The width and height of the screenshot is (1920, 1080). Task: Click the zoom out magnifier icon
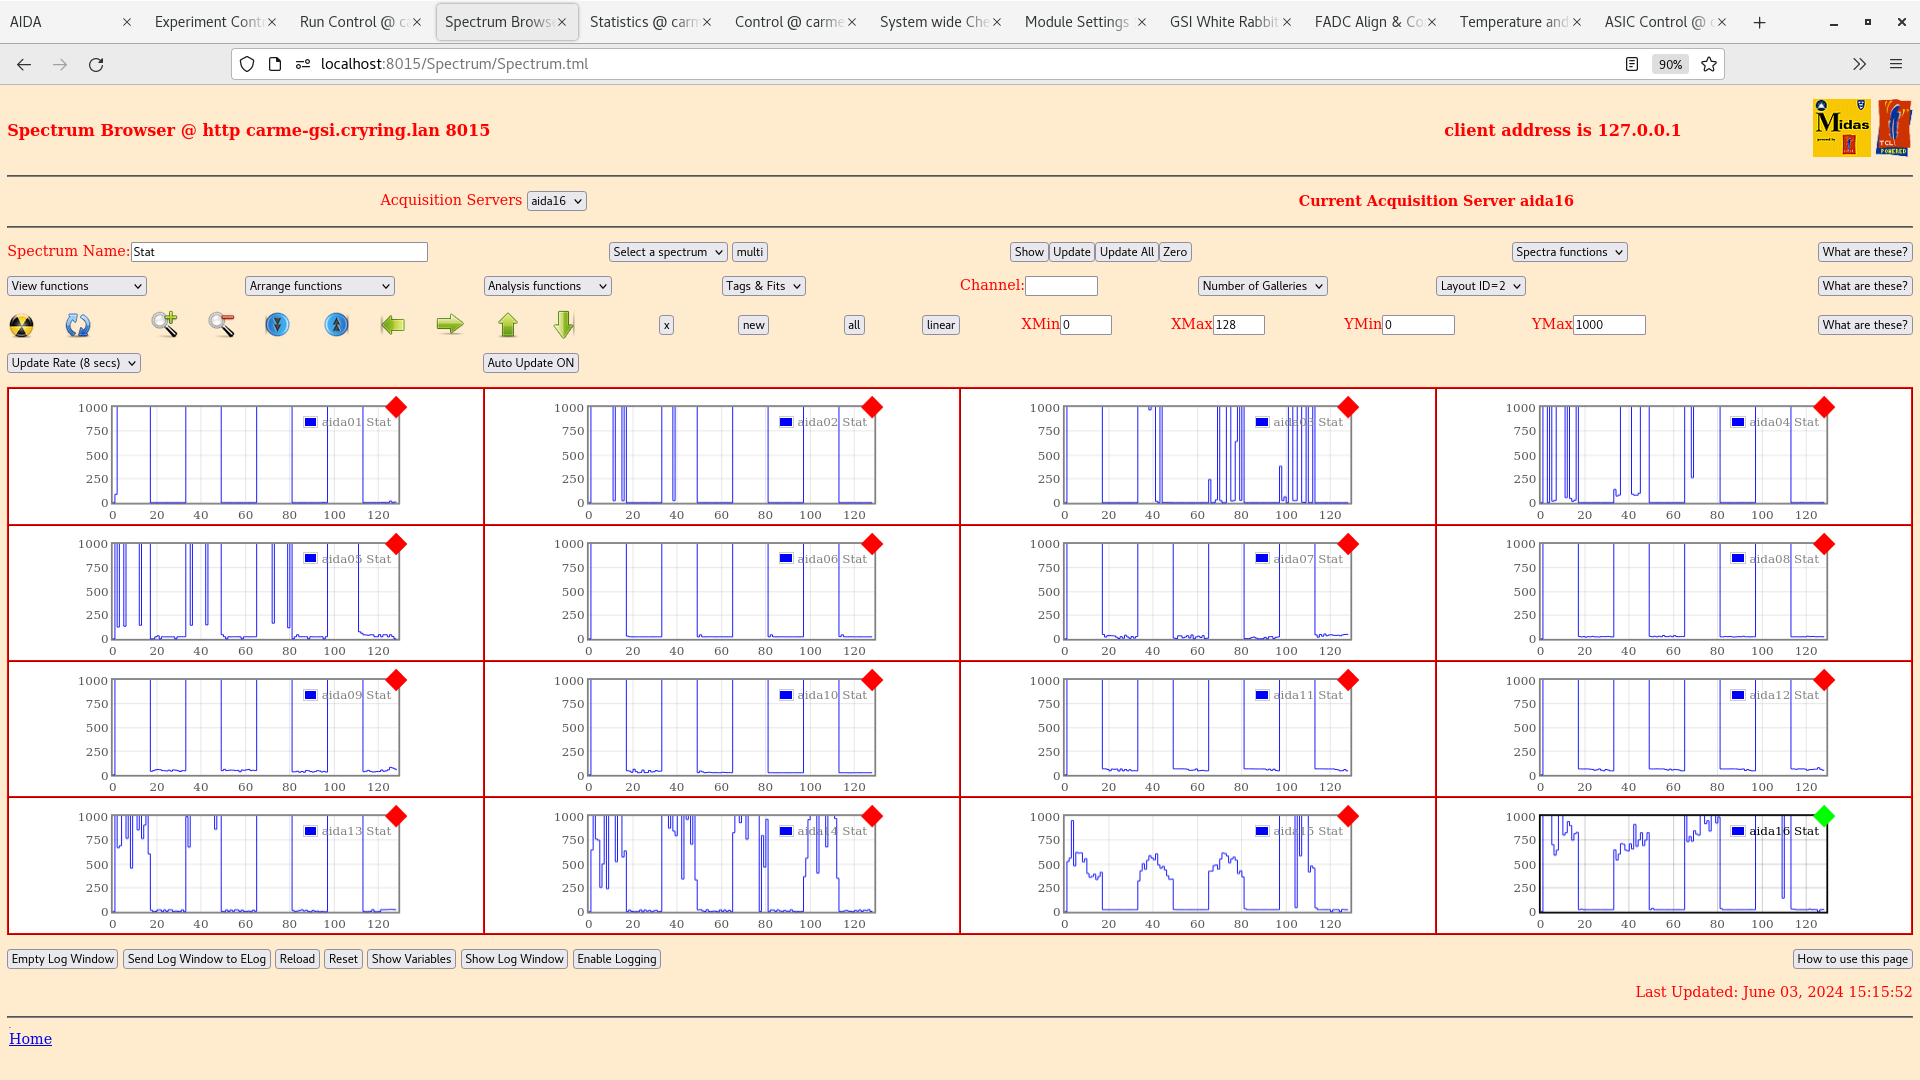[x=221, y=324]
